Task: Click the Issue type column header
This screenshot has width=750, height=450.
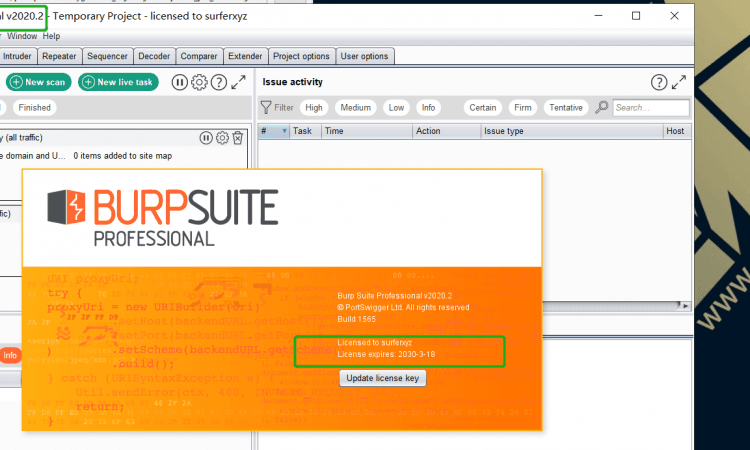Action: point(571,131)
